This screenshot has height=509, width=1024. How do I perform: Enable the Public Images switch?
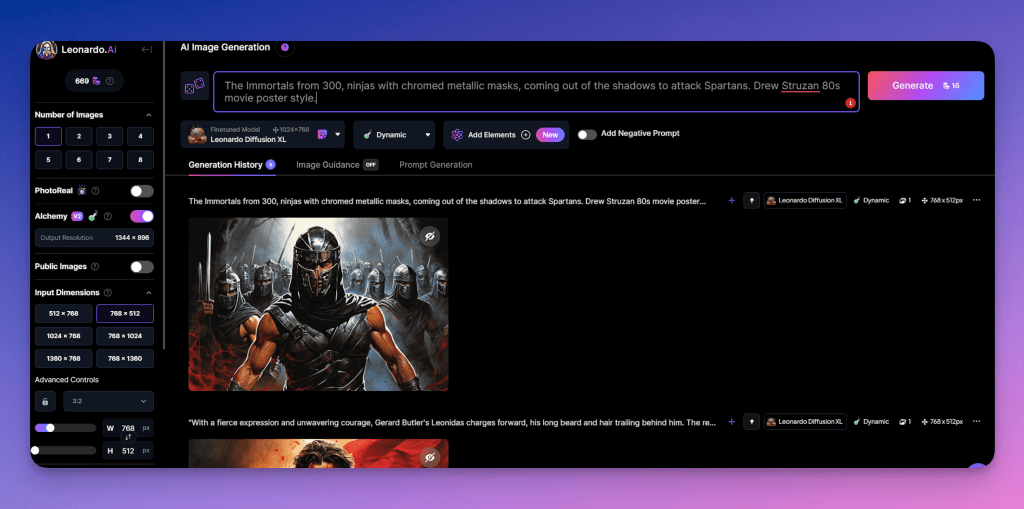142,267
